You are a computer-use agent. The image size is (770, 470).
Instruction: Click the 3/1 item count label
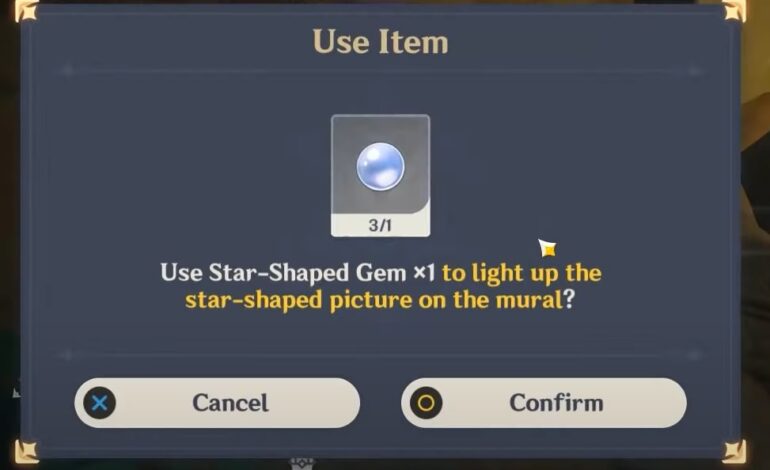pyautogui.click(x=380, y=225)
